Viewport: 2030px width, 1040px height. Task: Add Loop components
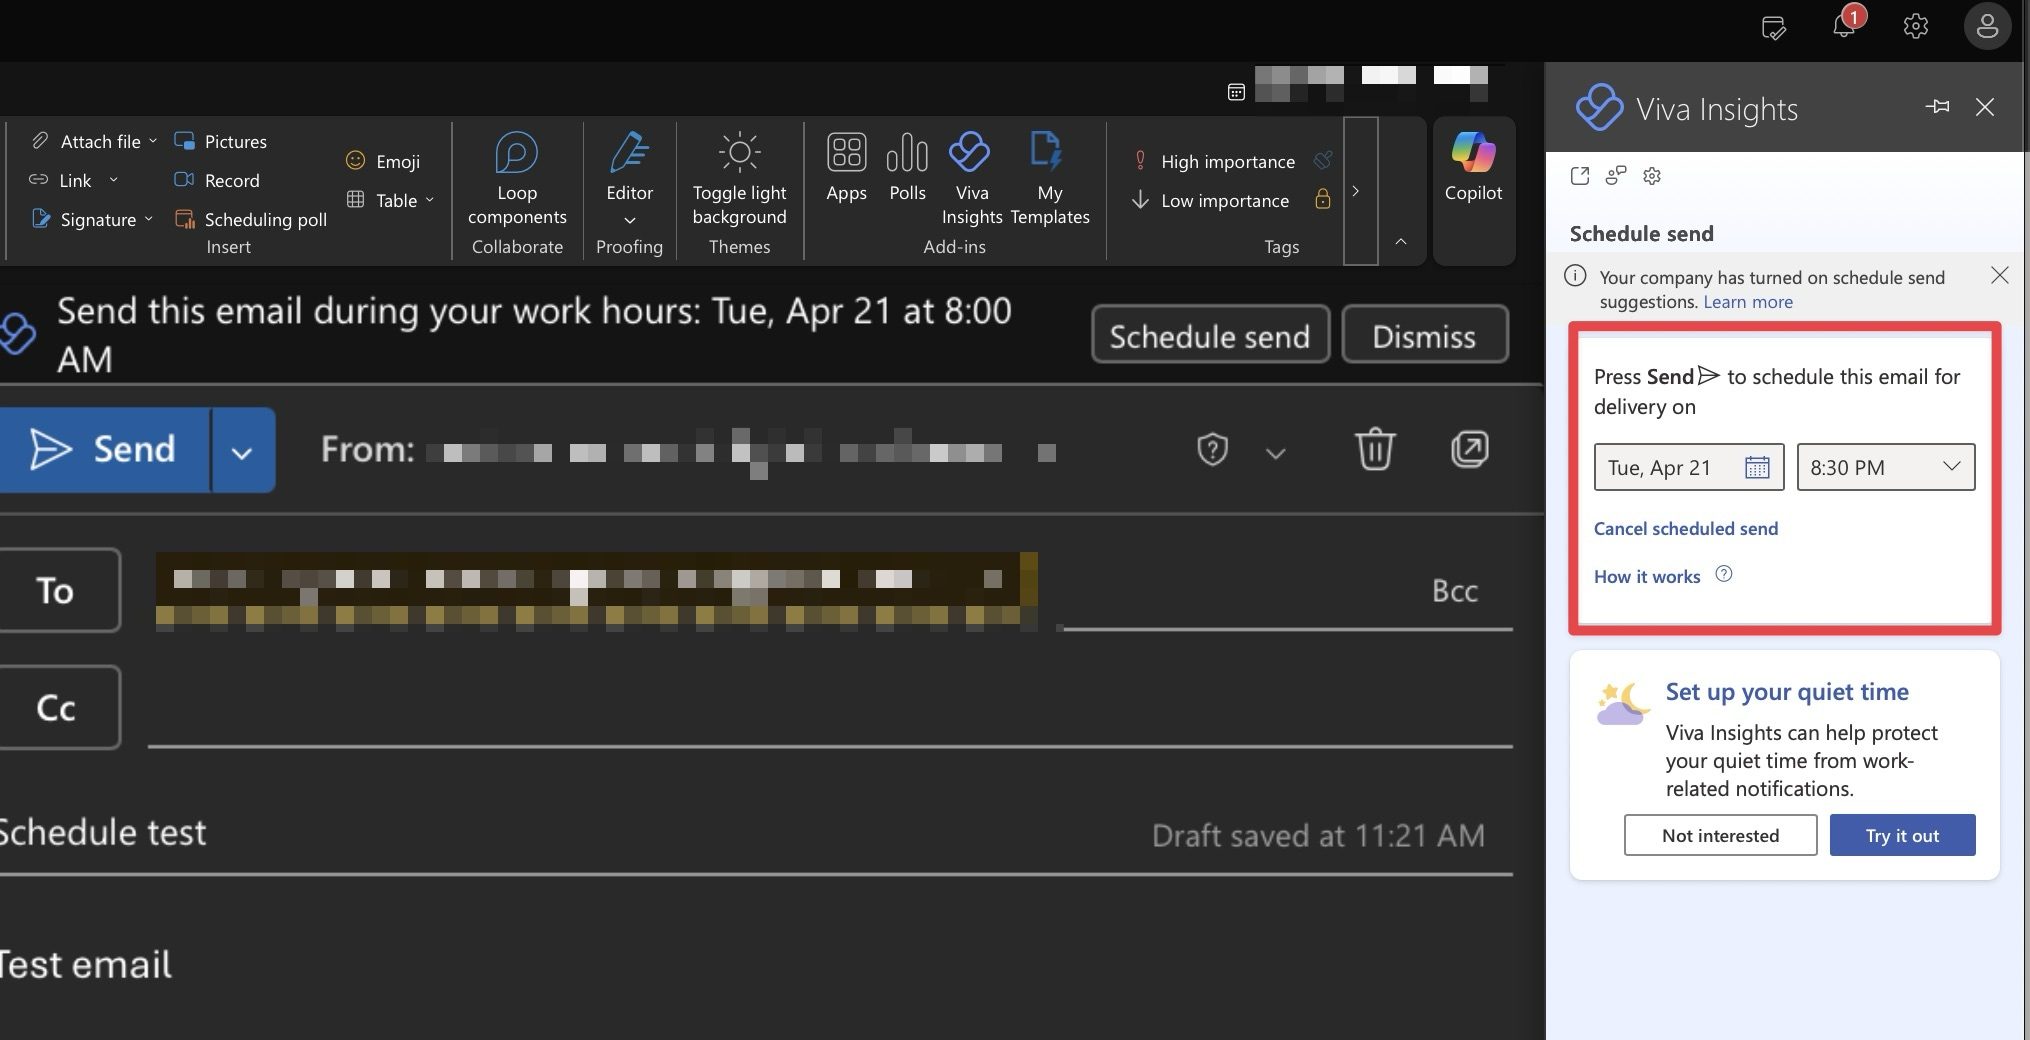click(517, 180)
